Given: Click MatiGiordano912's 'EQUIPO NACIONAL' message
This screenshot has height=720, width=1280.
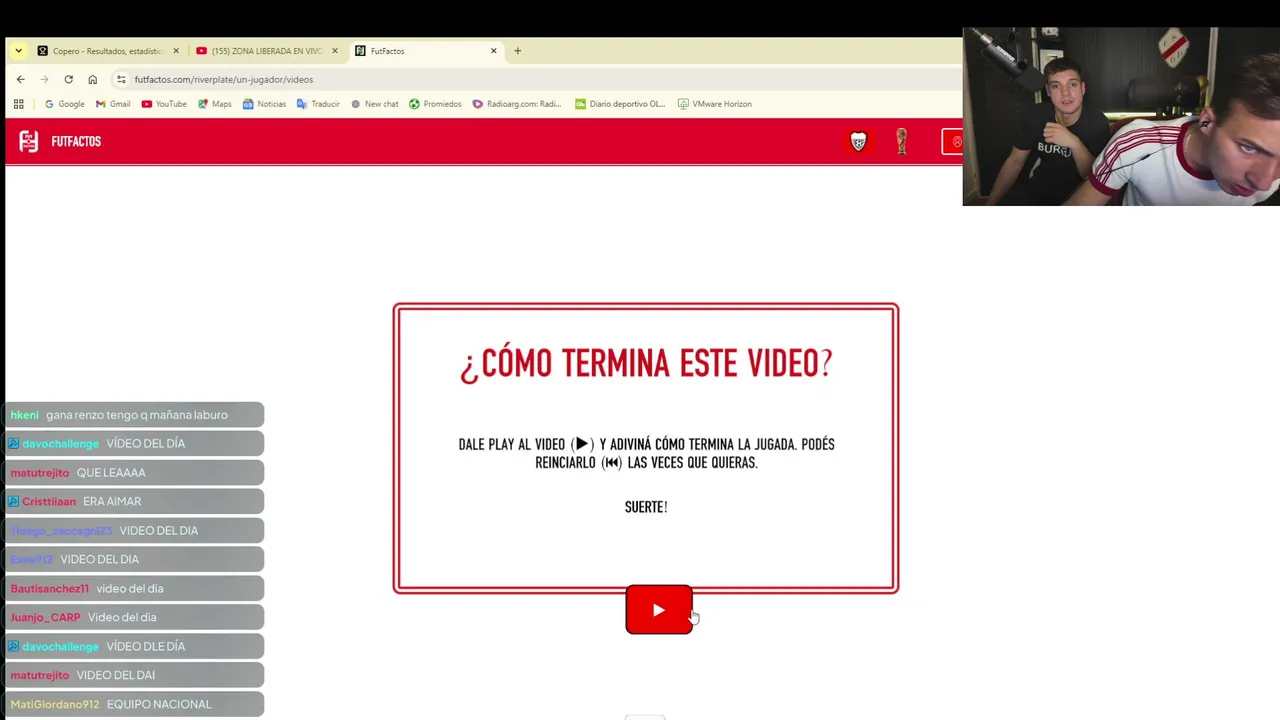Looking at the screenshot, I should [134, 705].
